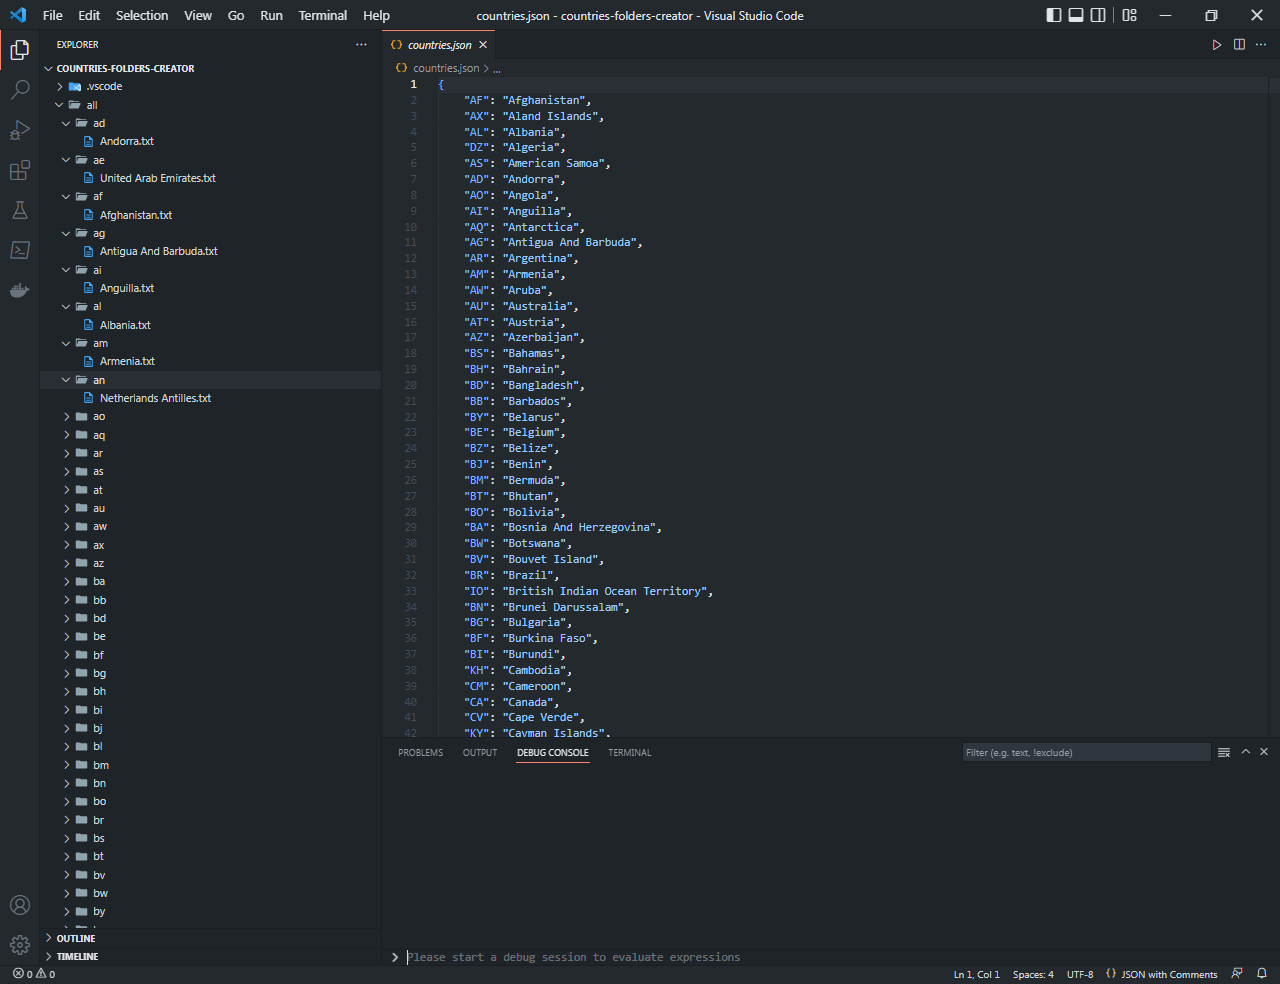Click the Run file play icon

pyautogui.click(x=1217, y=45)
